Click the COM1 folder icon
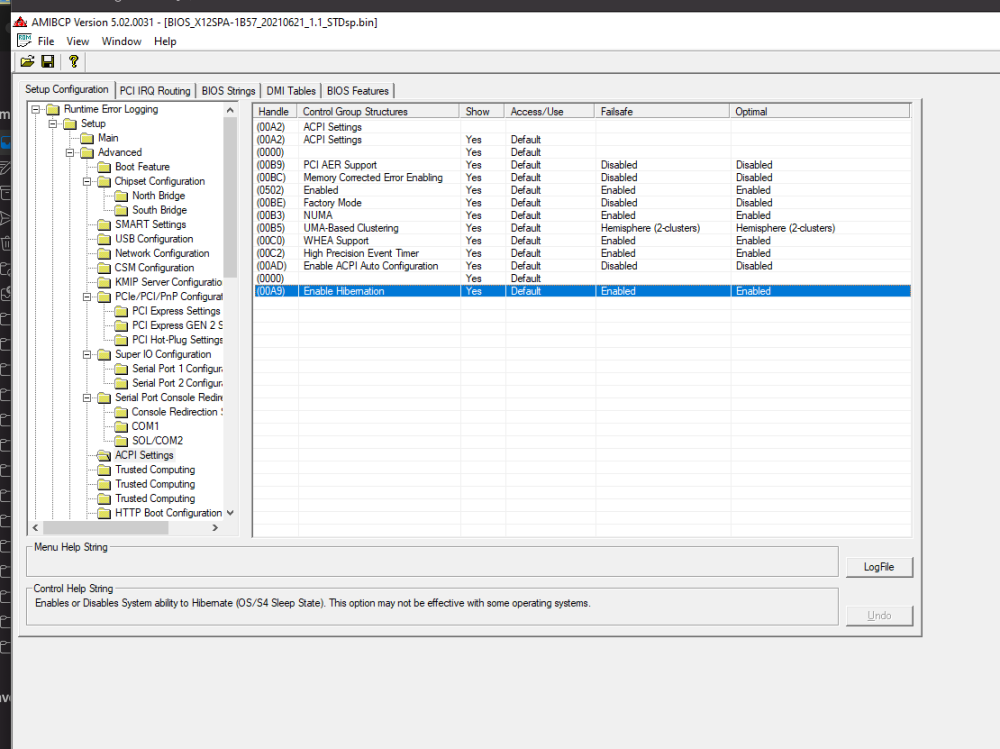This screenshot has height=749, width=1000. 121,427
